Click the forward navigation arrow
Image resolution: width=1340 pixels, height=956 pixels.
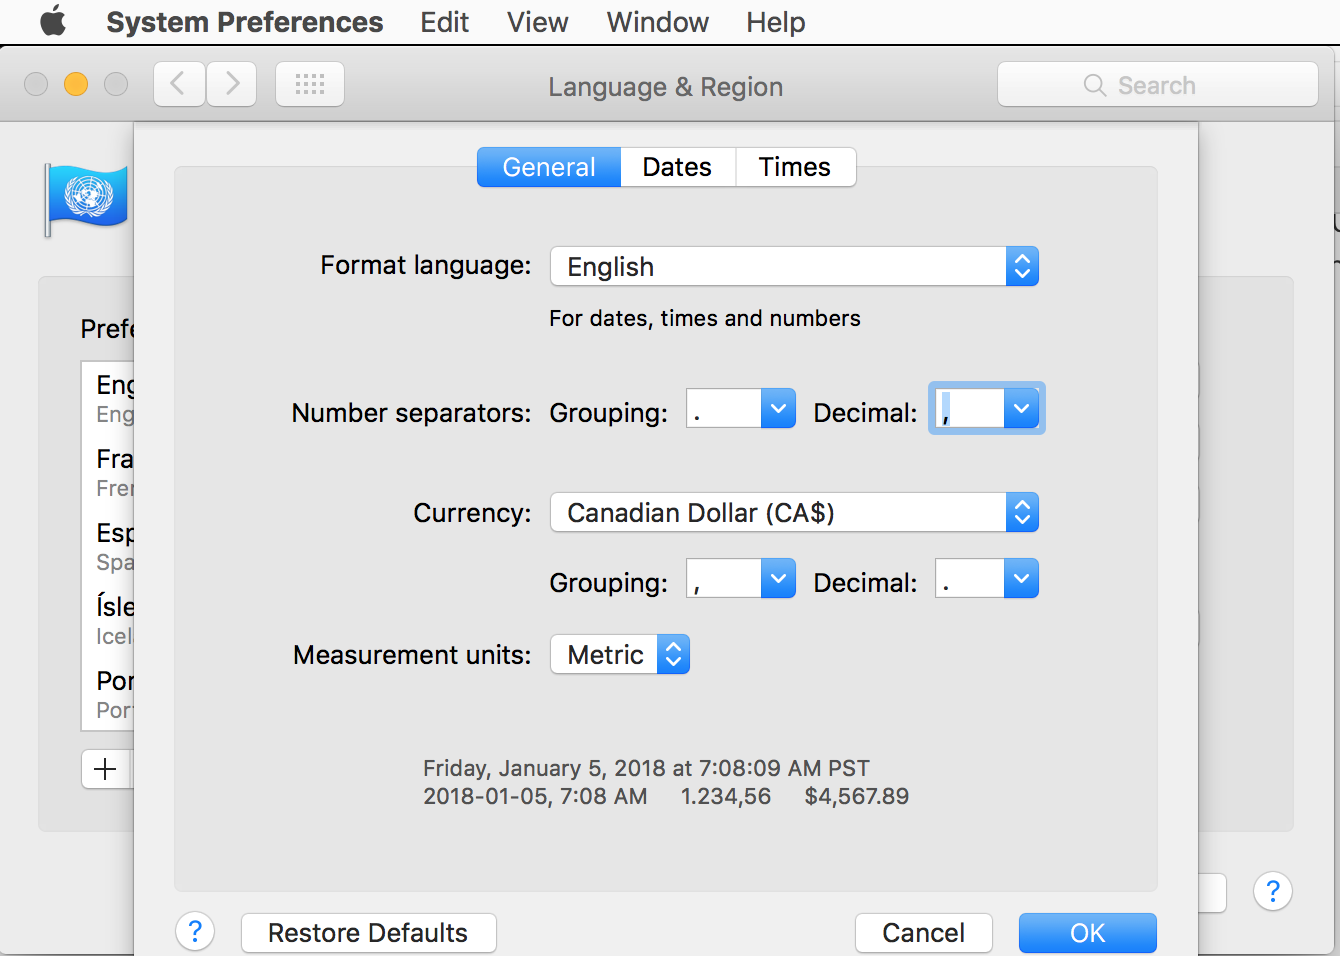coord(231,84)
